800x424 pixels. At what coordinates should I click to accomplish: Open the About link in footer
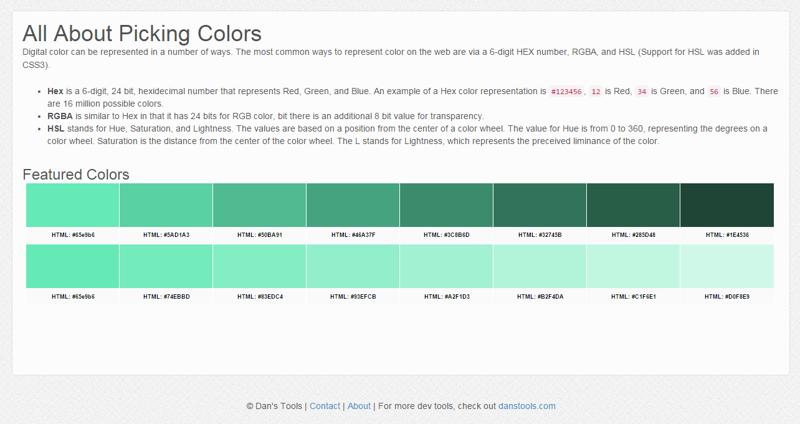click(x=359, y=406)
